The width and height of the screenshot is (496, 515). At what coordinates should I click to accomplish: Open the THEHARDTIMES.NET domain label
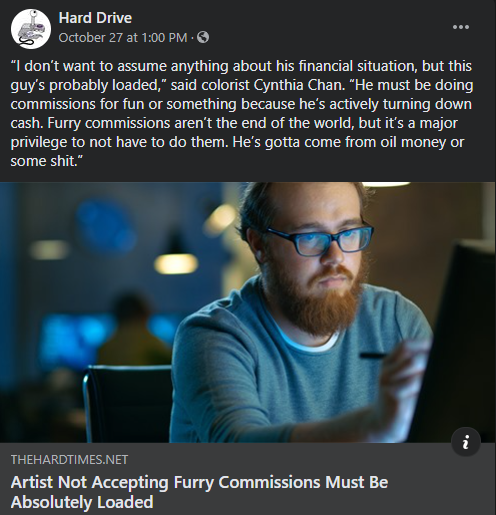[x=69, y=460]
